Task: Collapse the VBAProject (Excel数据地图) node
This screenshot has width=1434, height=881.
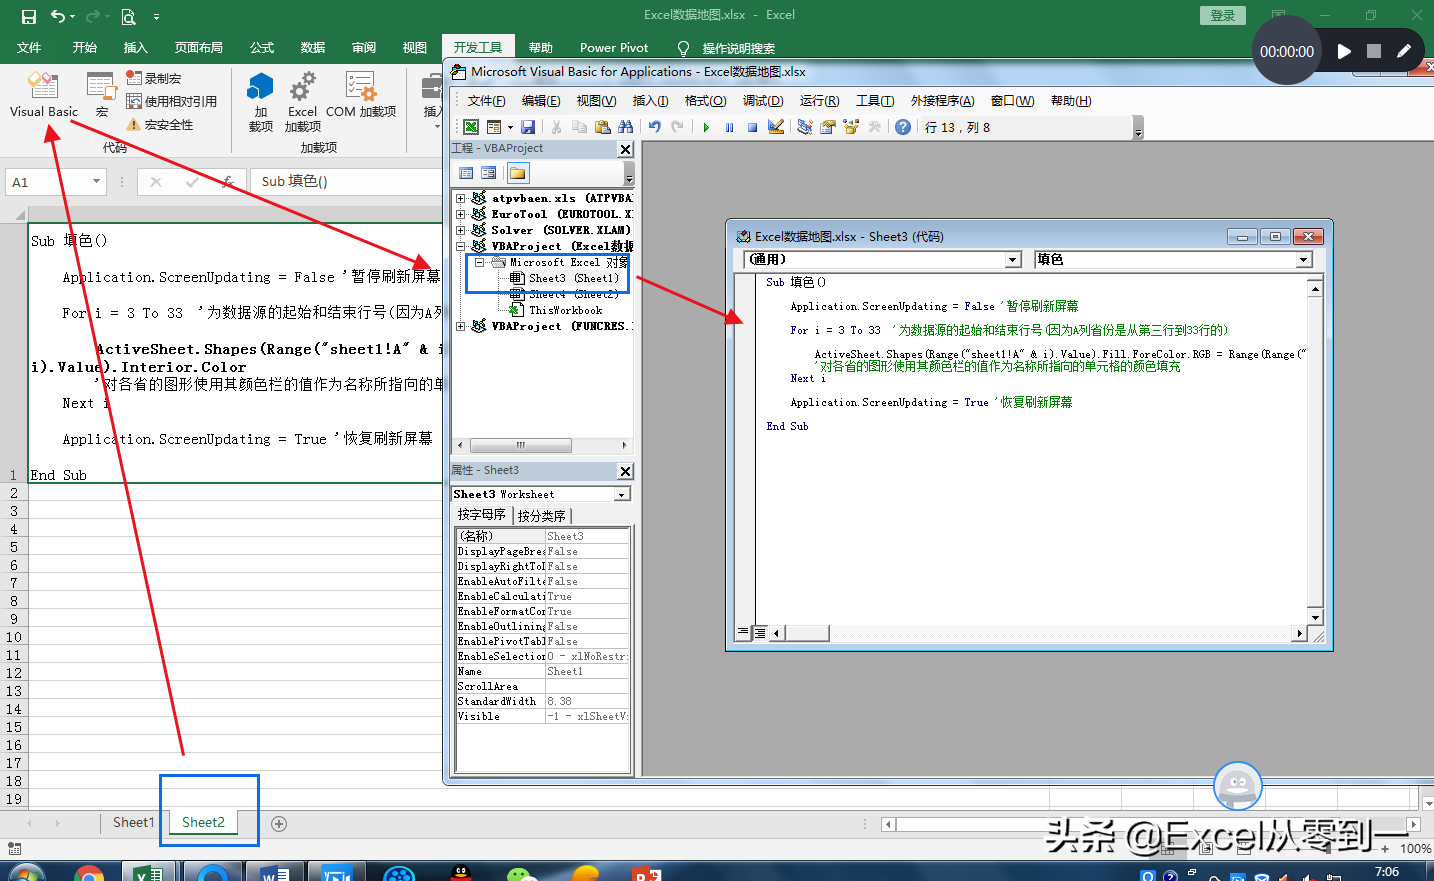Action: 461,246
